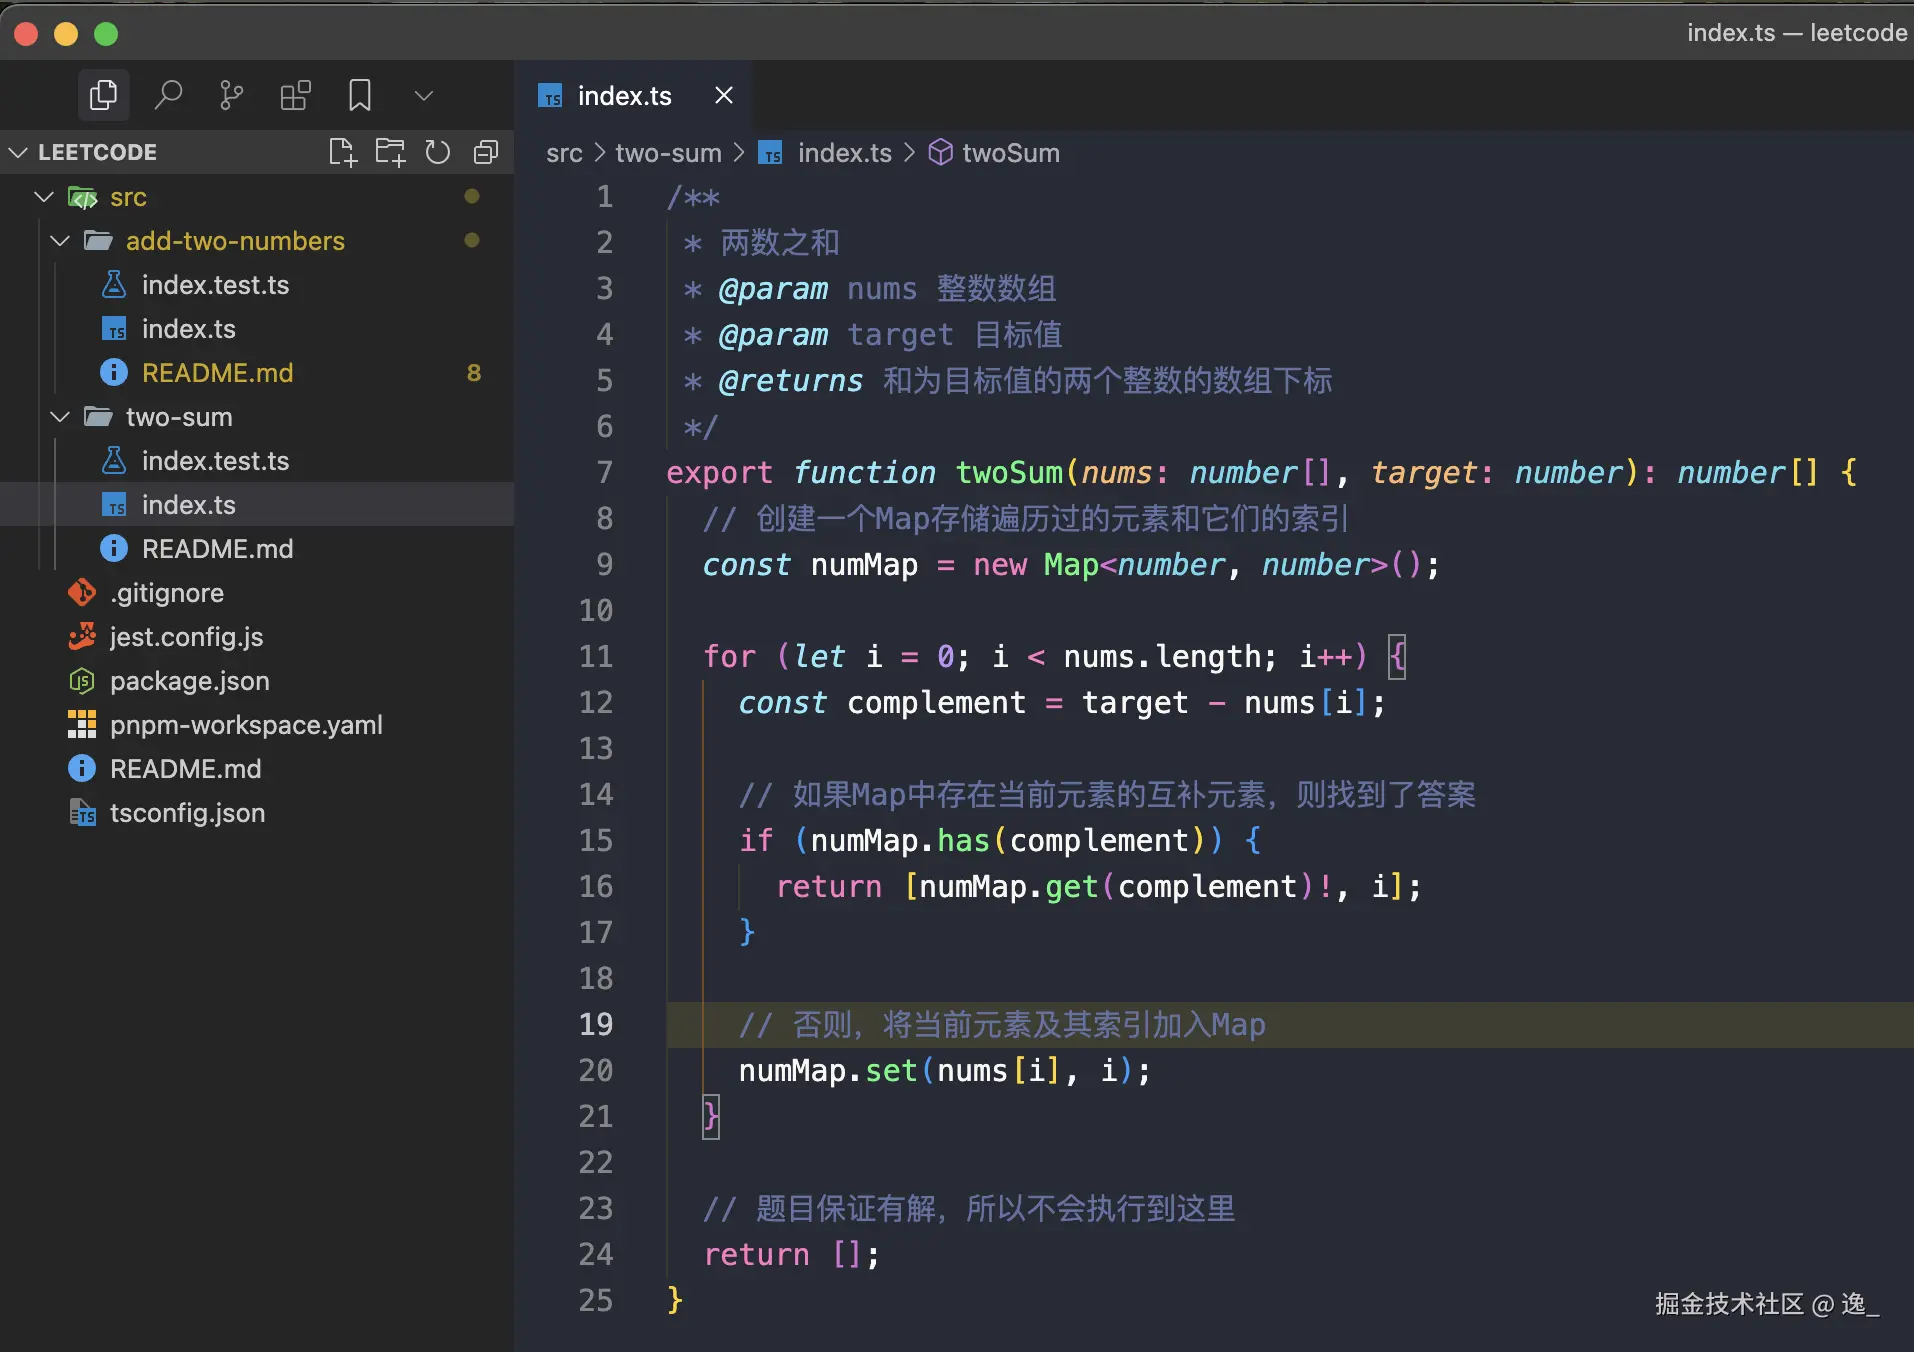1914x1352 pixels.
Task: Open the Search view icon
Action: click(168, 96)
